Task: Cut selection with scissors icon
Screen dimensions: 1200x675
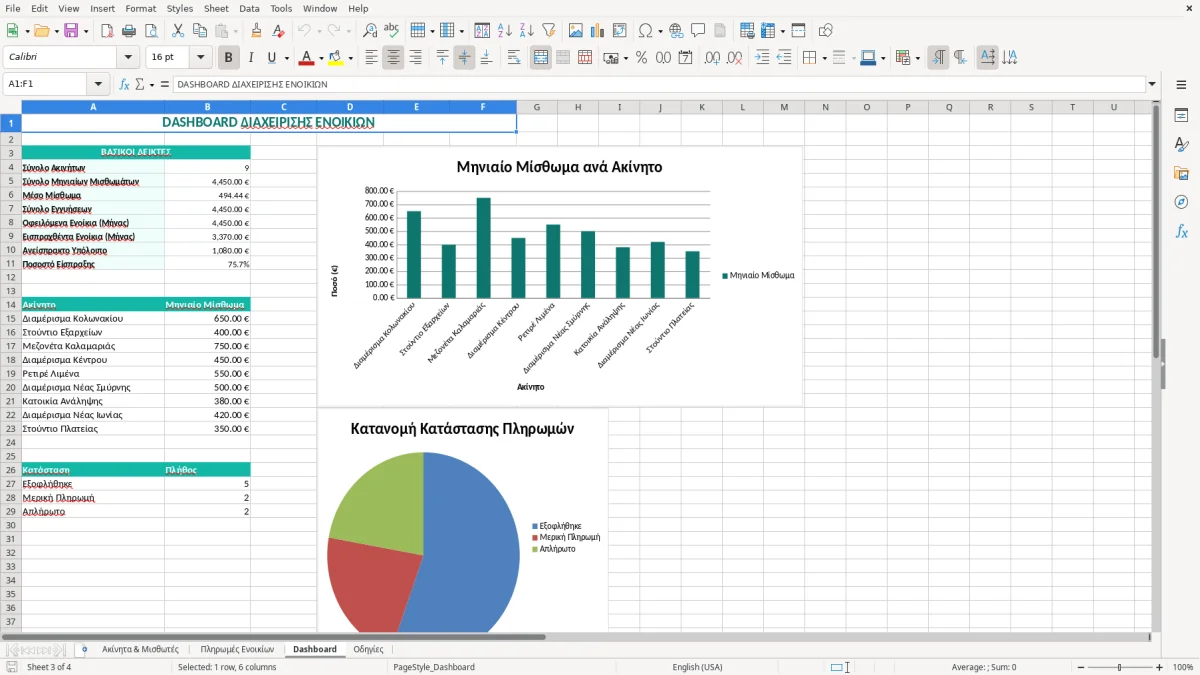Action: (178, 31)
